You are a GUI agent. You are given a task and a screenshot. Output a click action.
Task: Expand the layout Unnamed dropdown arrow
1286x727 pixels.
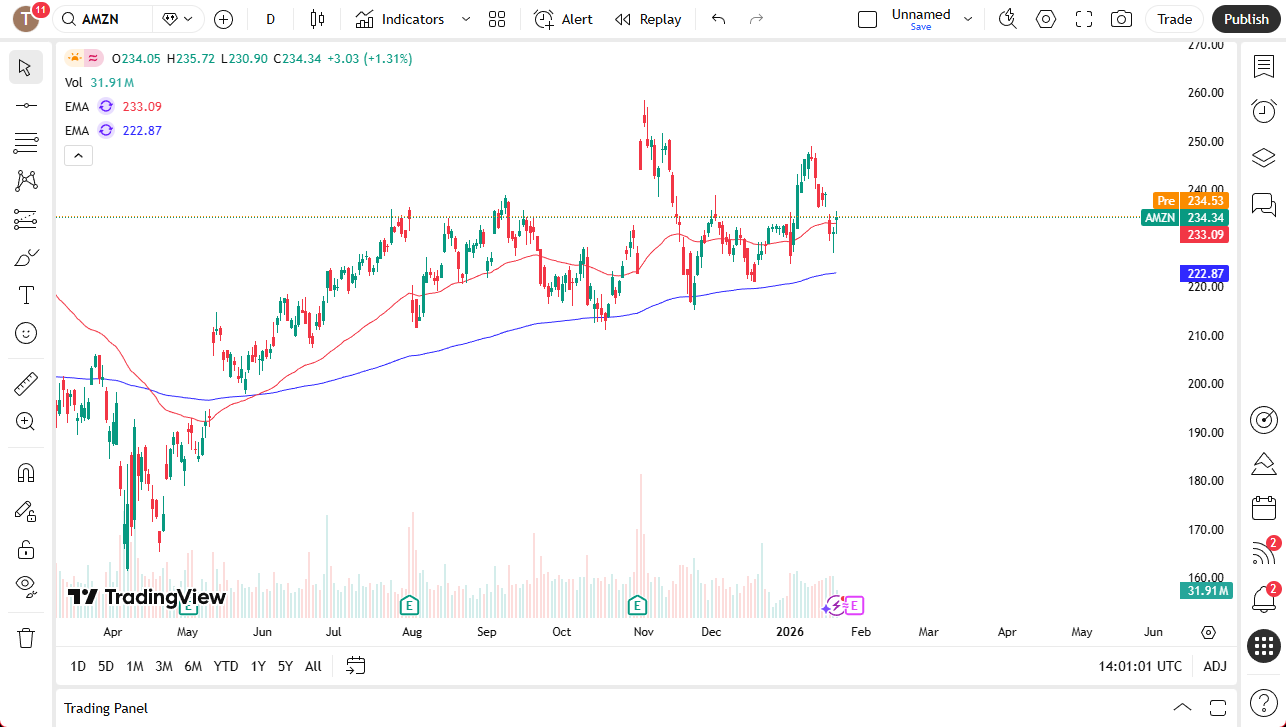[x=968, y=19]
